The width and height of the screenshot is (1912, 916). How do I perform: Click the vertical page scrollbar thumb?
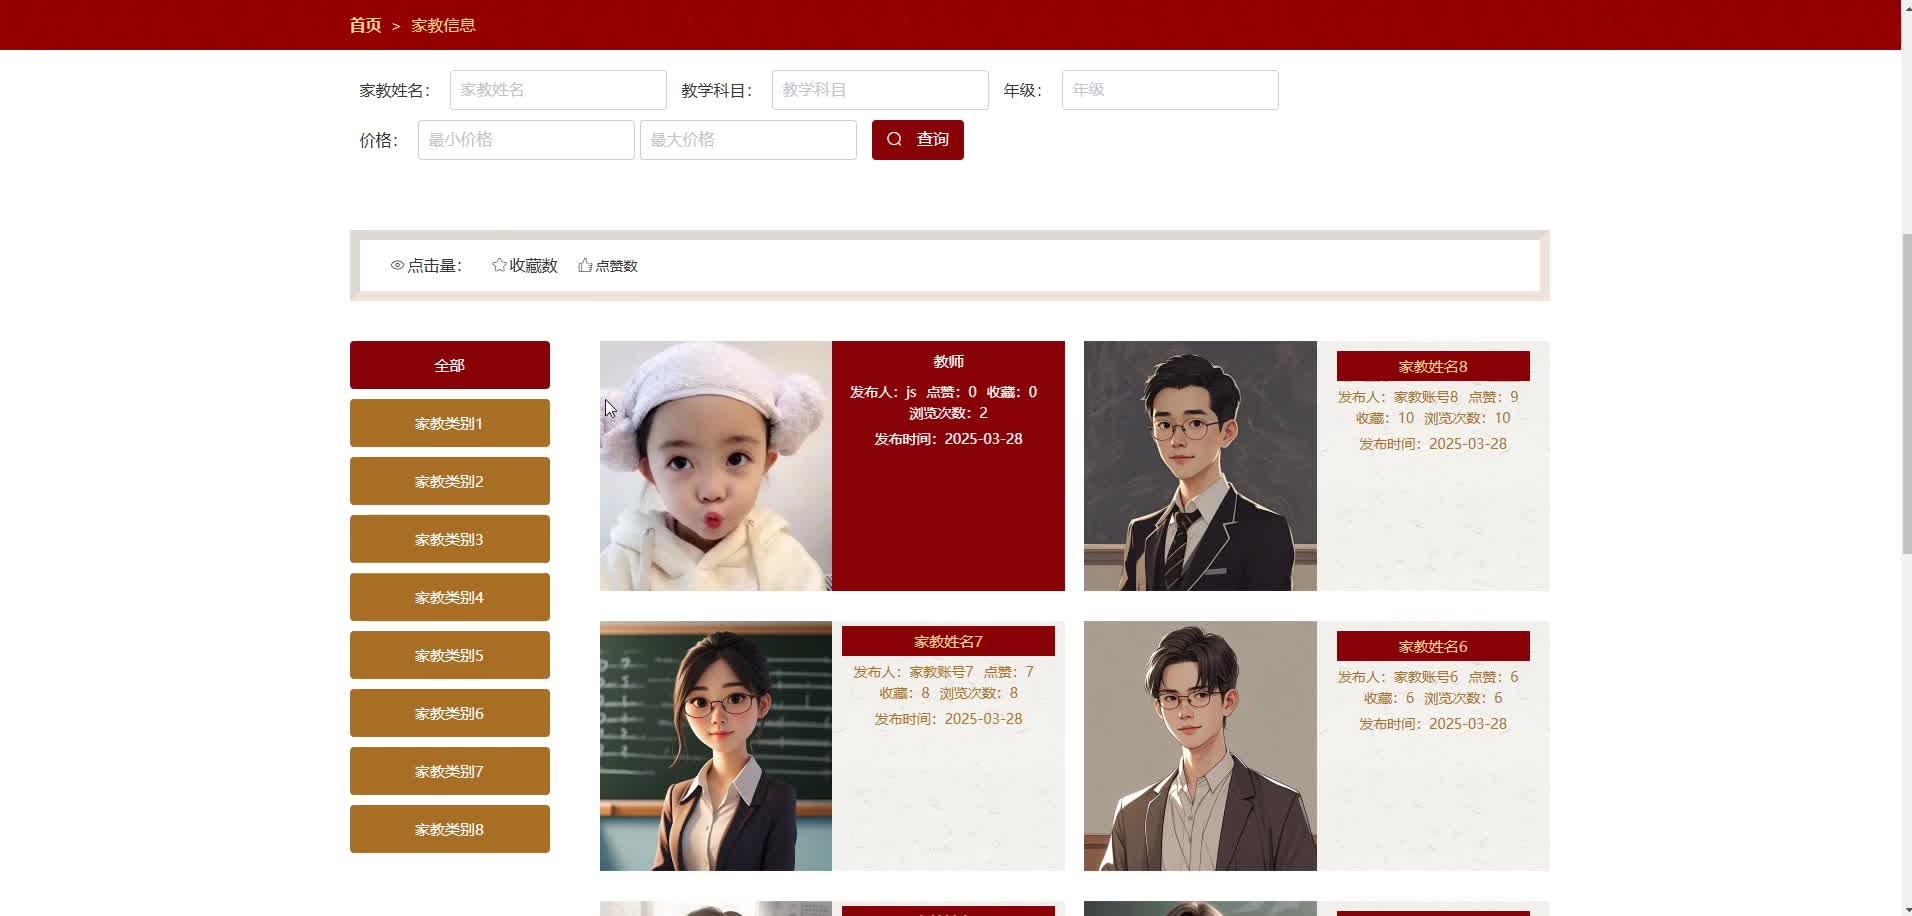coord(1906,393)
